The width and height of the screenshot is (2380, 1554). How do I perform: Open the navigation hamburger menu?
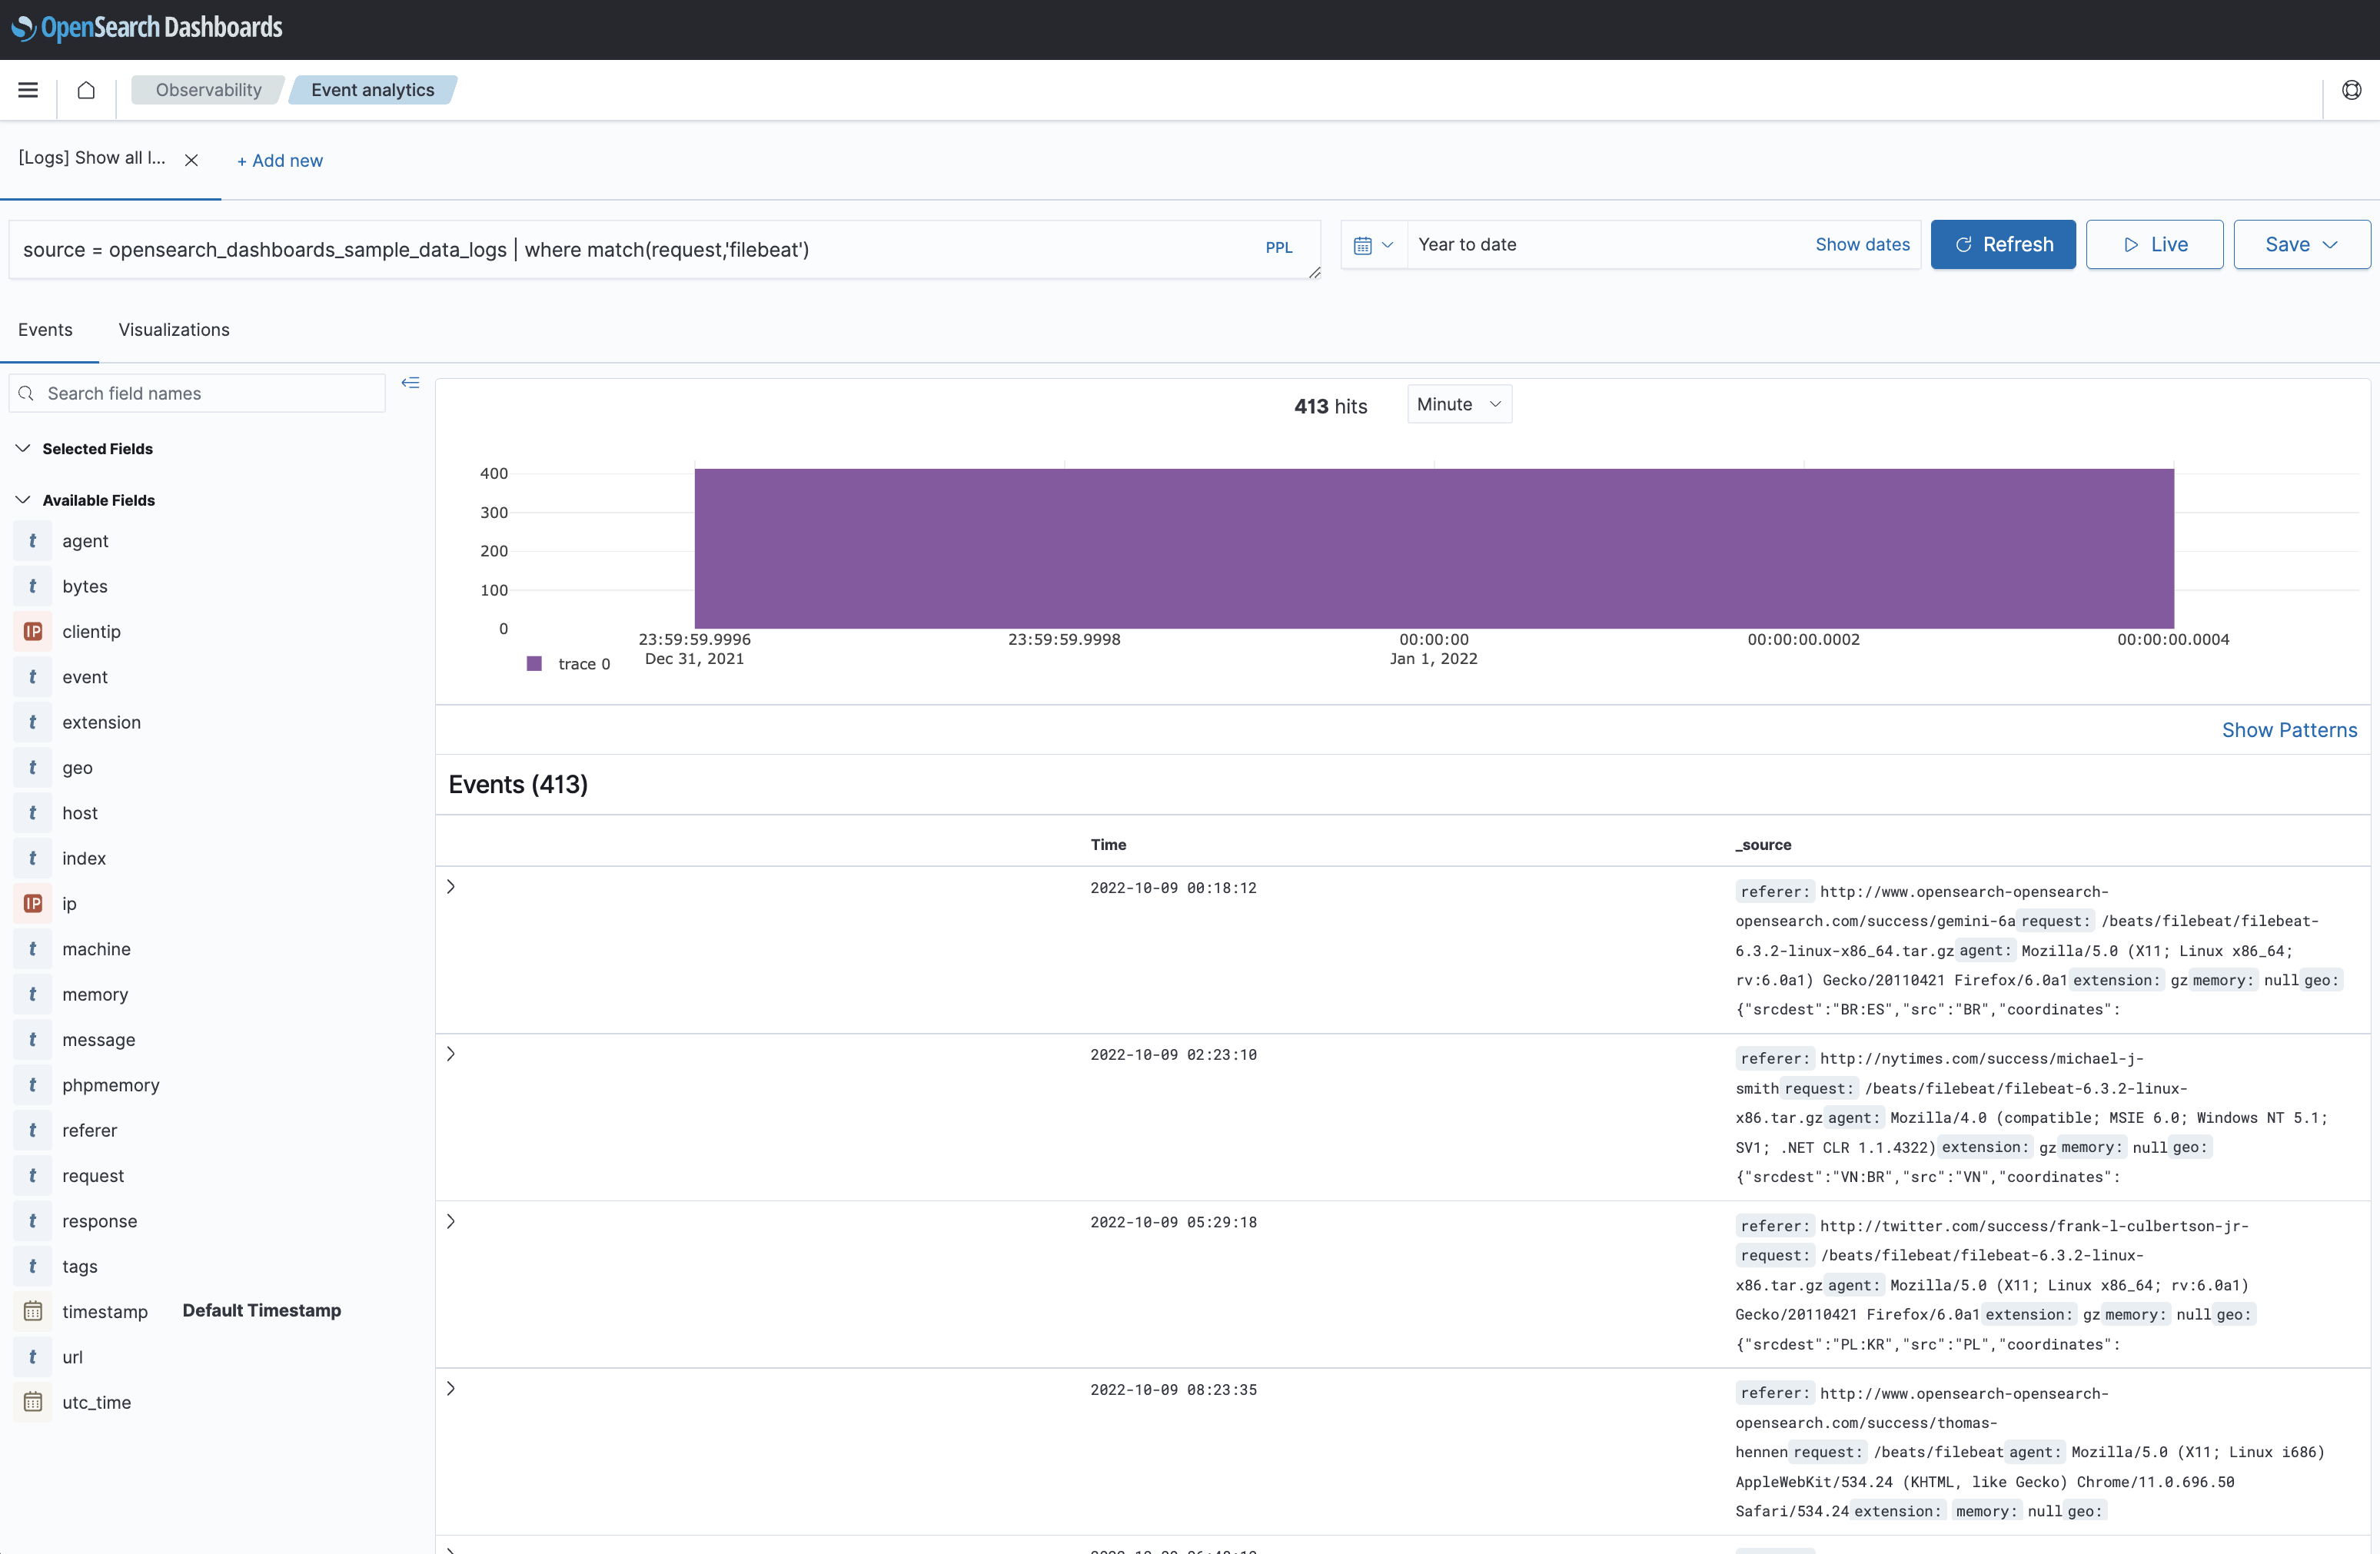click(27, 89)
